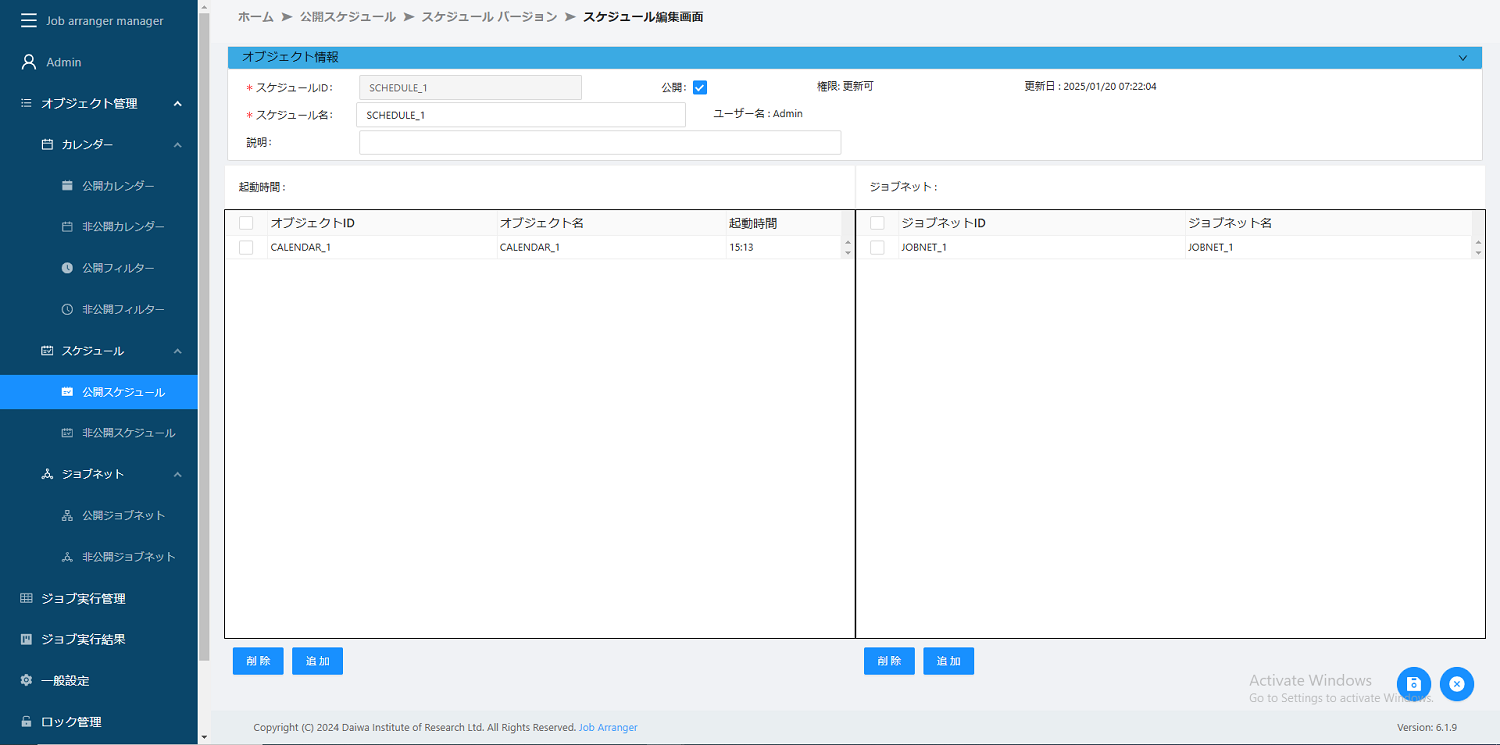Click 削除 button under ジョブネット table
Image resolution: width=1500 pixels, height=745 pixels.
point(889,661)
